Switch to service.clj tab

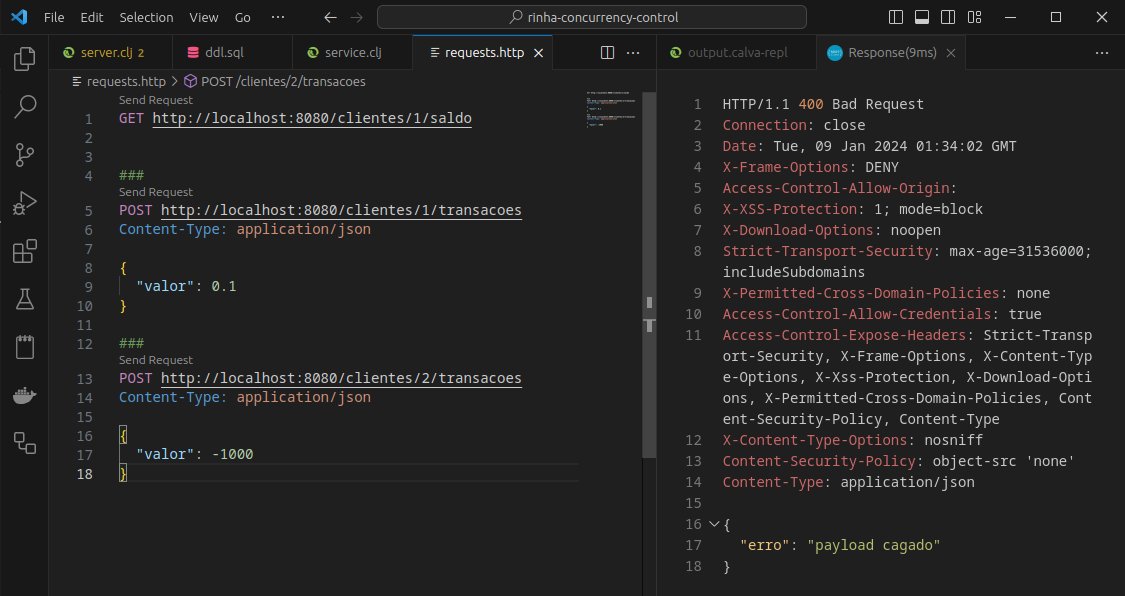point(352,52)
